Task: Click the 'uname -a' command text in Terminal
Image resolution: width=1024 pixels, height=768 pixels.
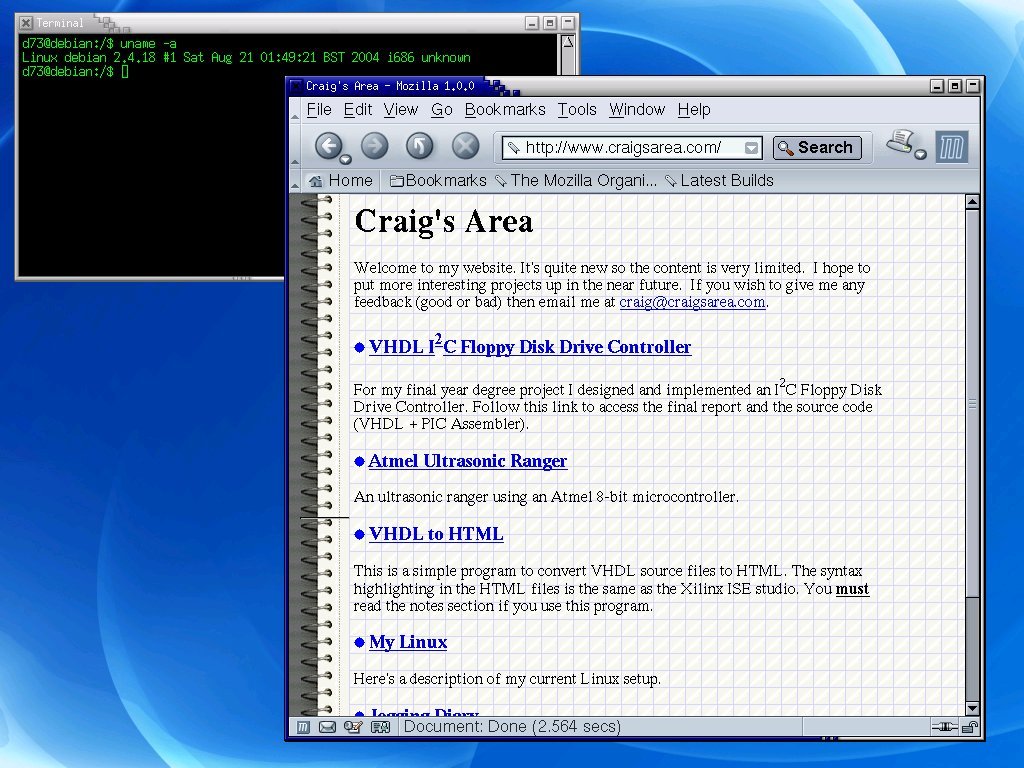Action: coord(148,44)
